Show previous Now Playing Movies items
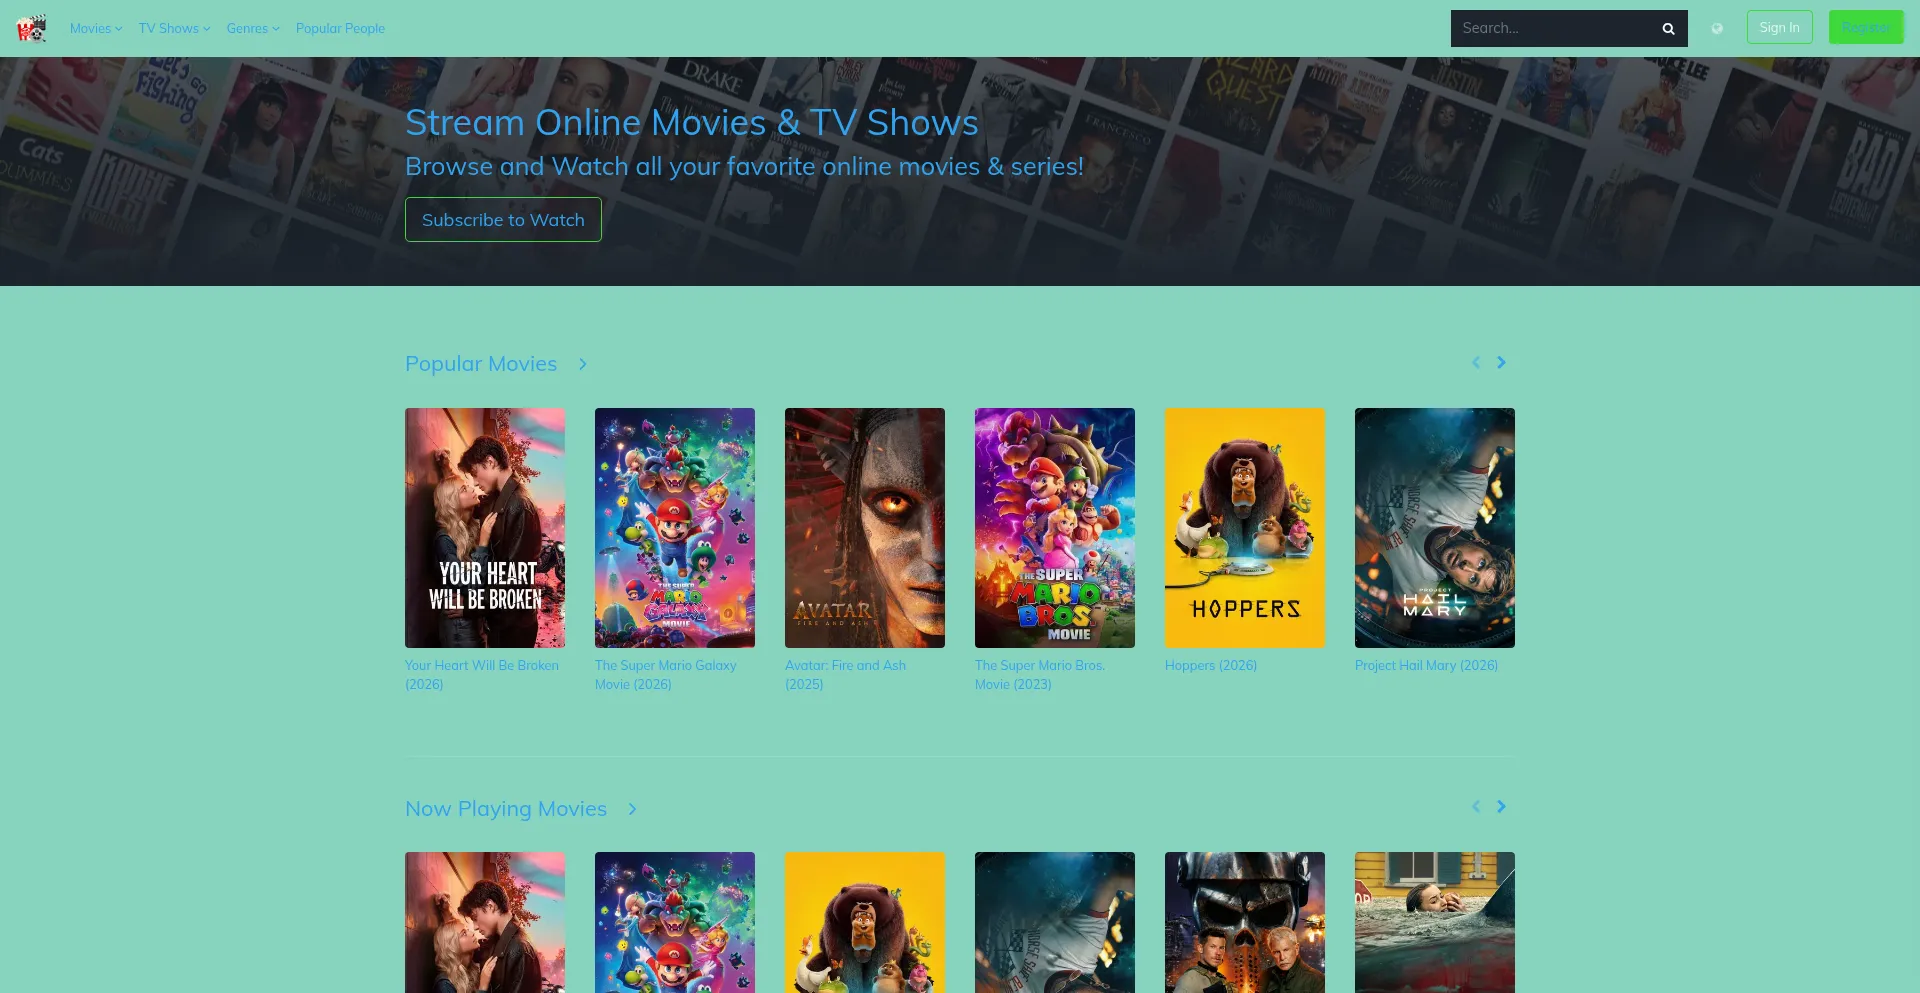1920x993 pixels. click(x=1476, y=806)
